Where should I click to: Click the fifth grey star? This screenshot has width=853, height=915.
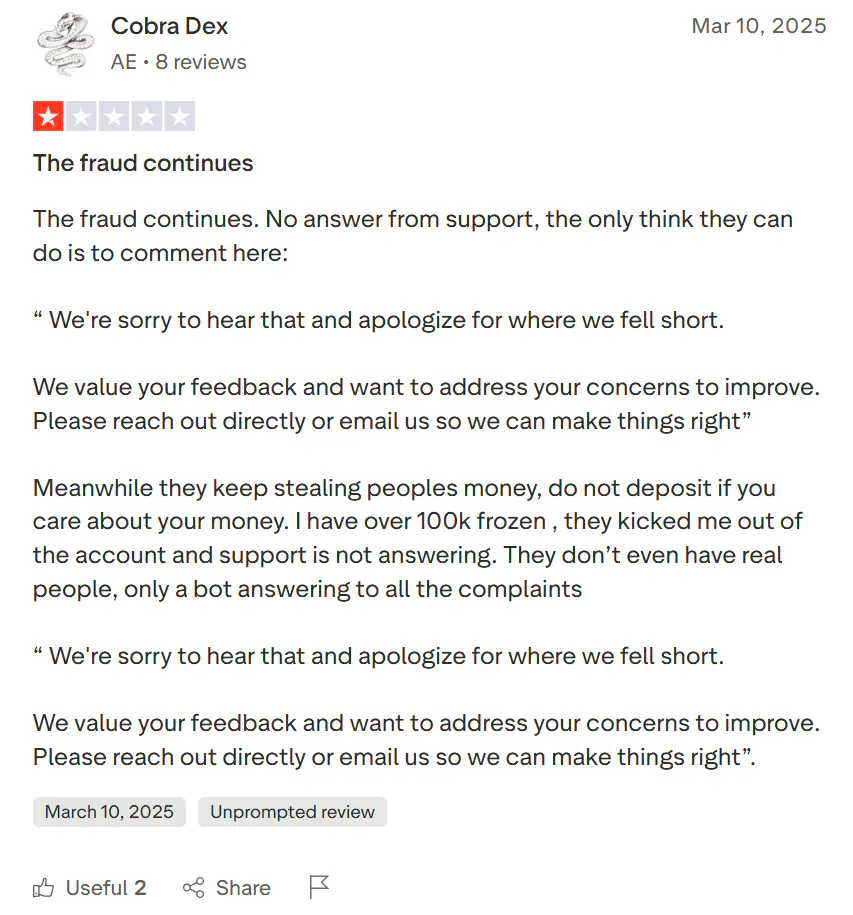click(179, 116)
